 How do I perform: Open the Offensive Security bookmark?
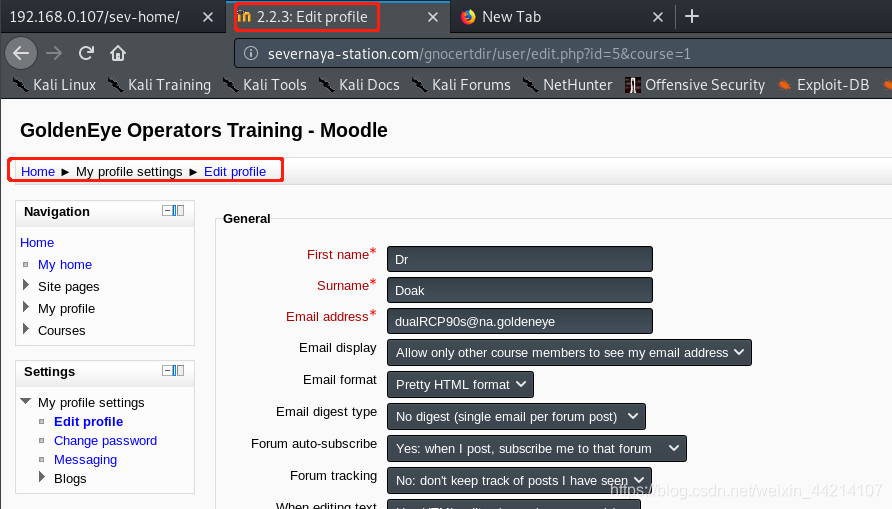coord(695,85)
